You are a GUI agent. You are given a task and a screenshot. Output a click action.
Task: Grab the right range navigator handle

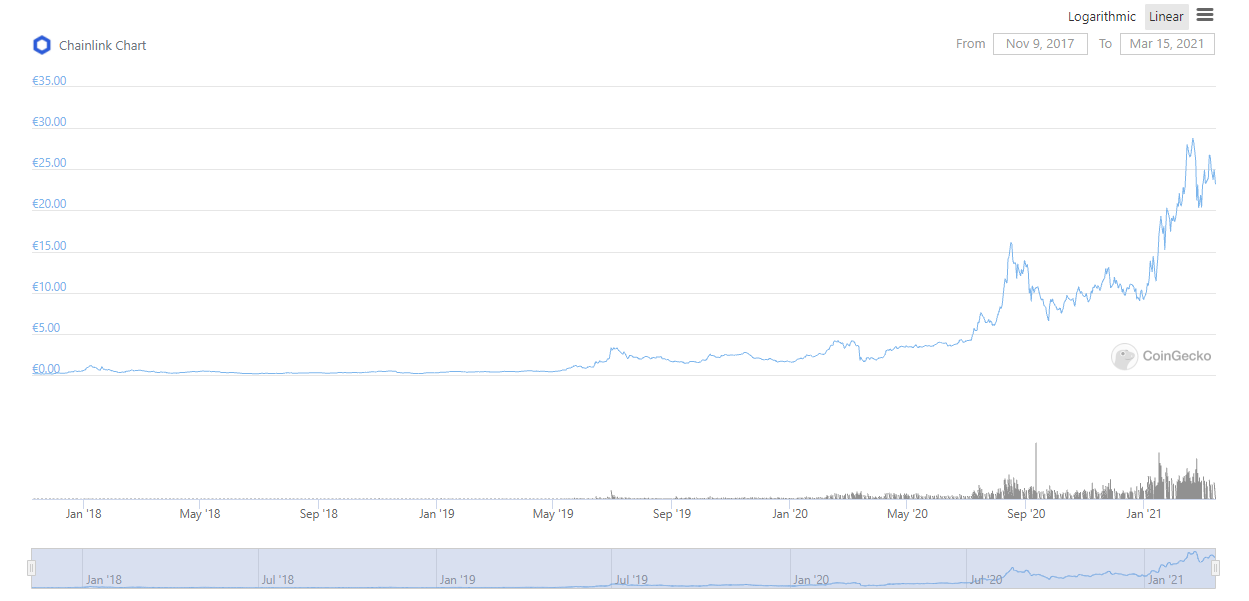(x=1216, y=568)
